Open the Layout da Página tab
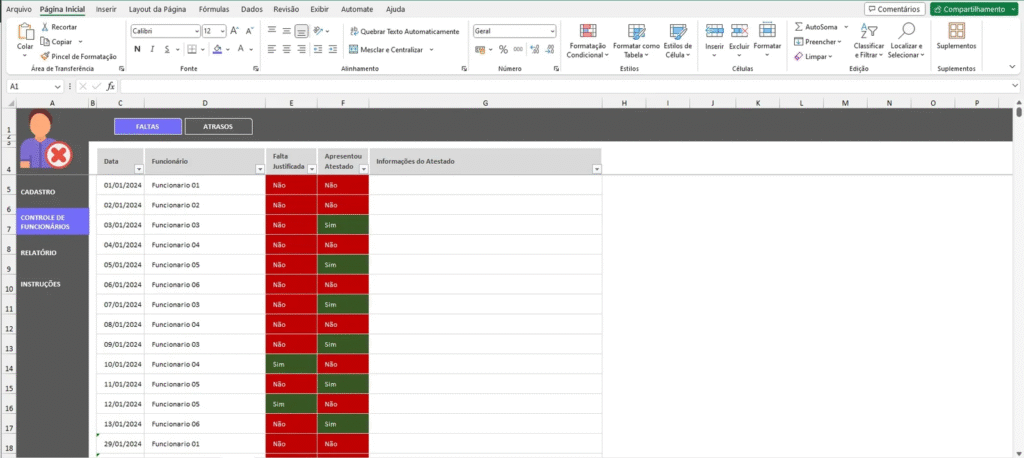Viewport: 1024px width, 458px height. pos(160,9)
